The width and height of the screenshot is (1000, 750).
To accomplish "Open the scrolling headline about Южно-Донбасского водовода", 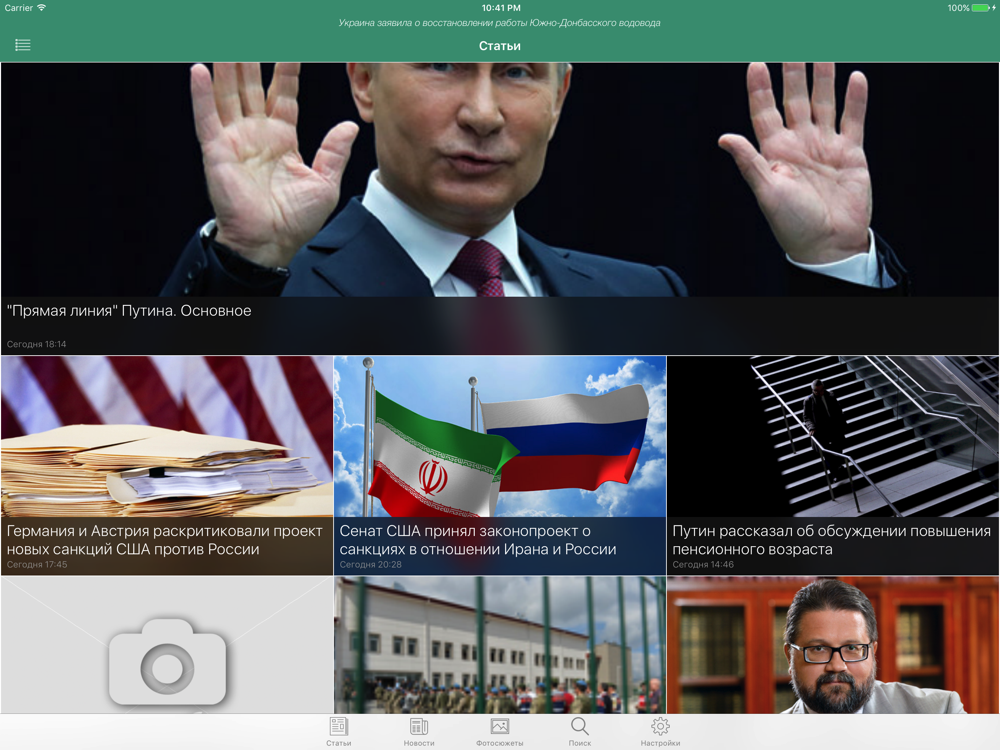I will (x=499, y=23).
